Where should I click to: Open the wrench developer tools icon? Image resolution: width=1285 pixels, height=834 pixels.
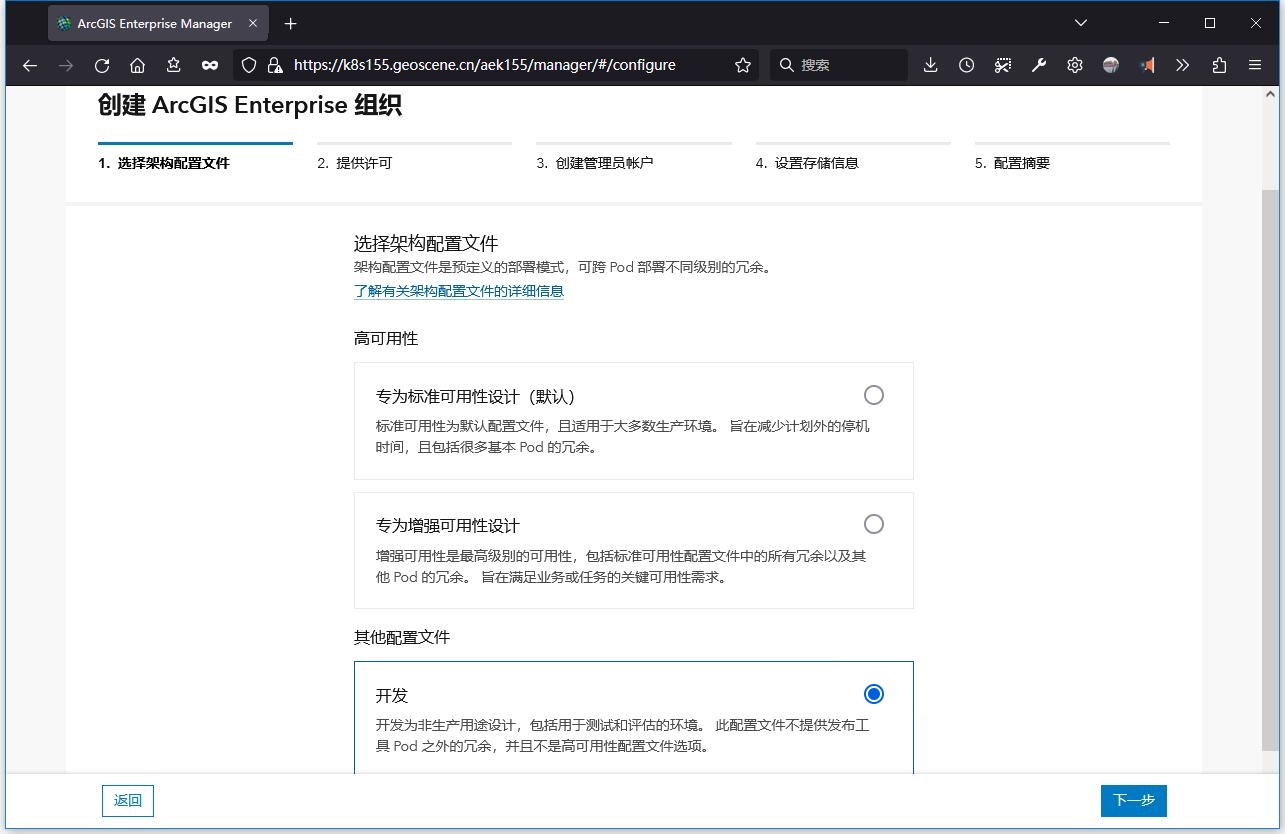click(1039, 65)
